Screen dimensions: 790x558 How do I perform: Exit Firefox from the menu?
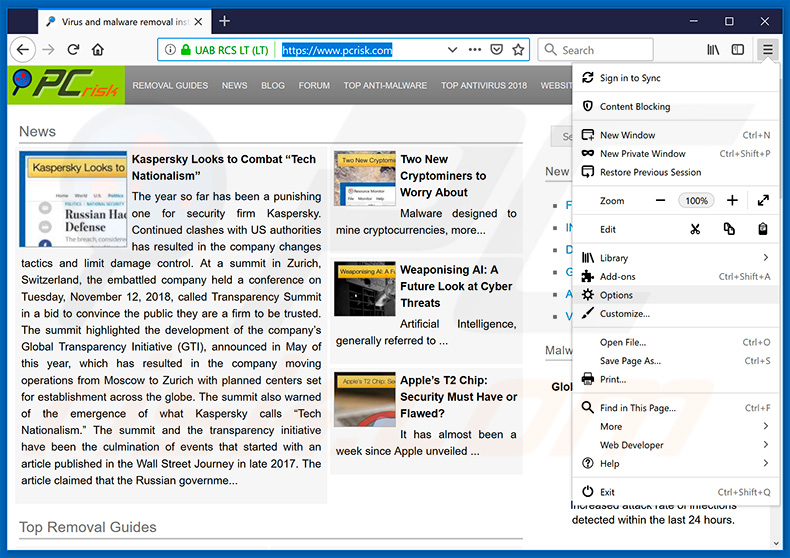(x=675, y=492)
